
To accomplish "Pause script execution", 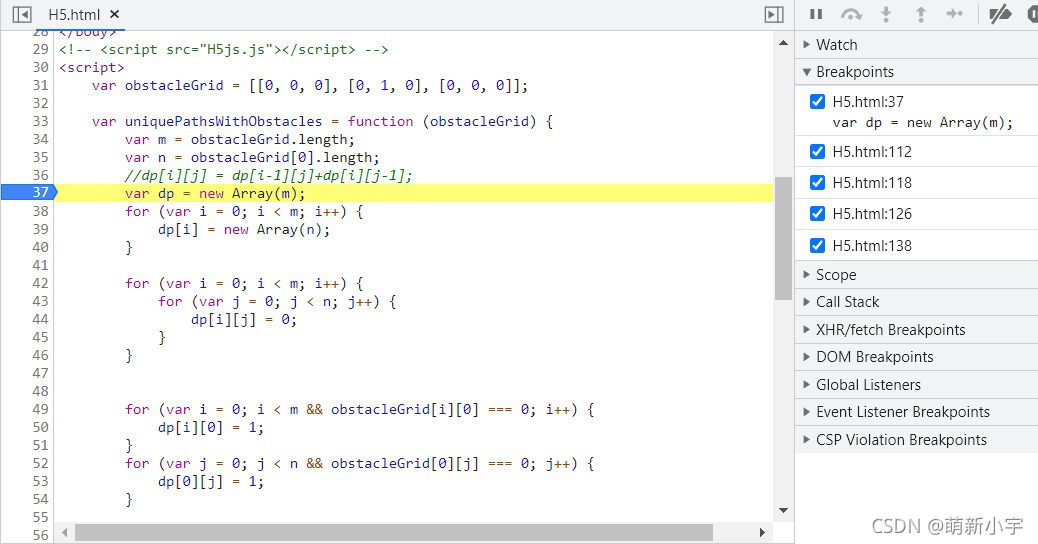I will click(816, 14).
